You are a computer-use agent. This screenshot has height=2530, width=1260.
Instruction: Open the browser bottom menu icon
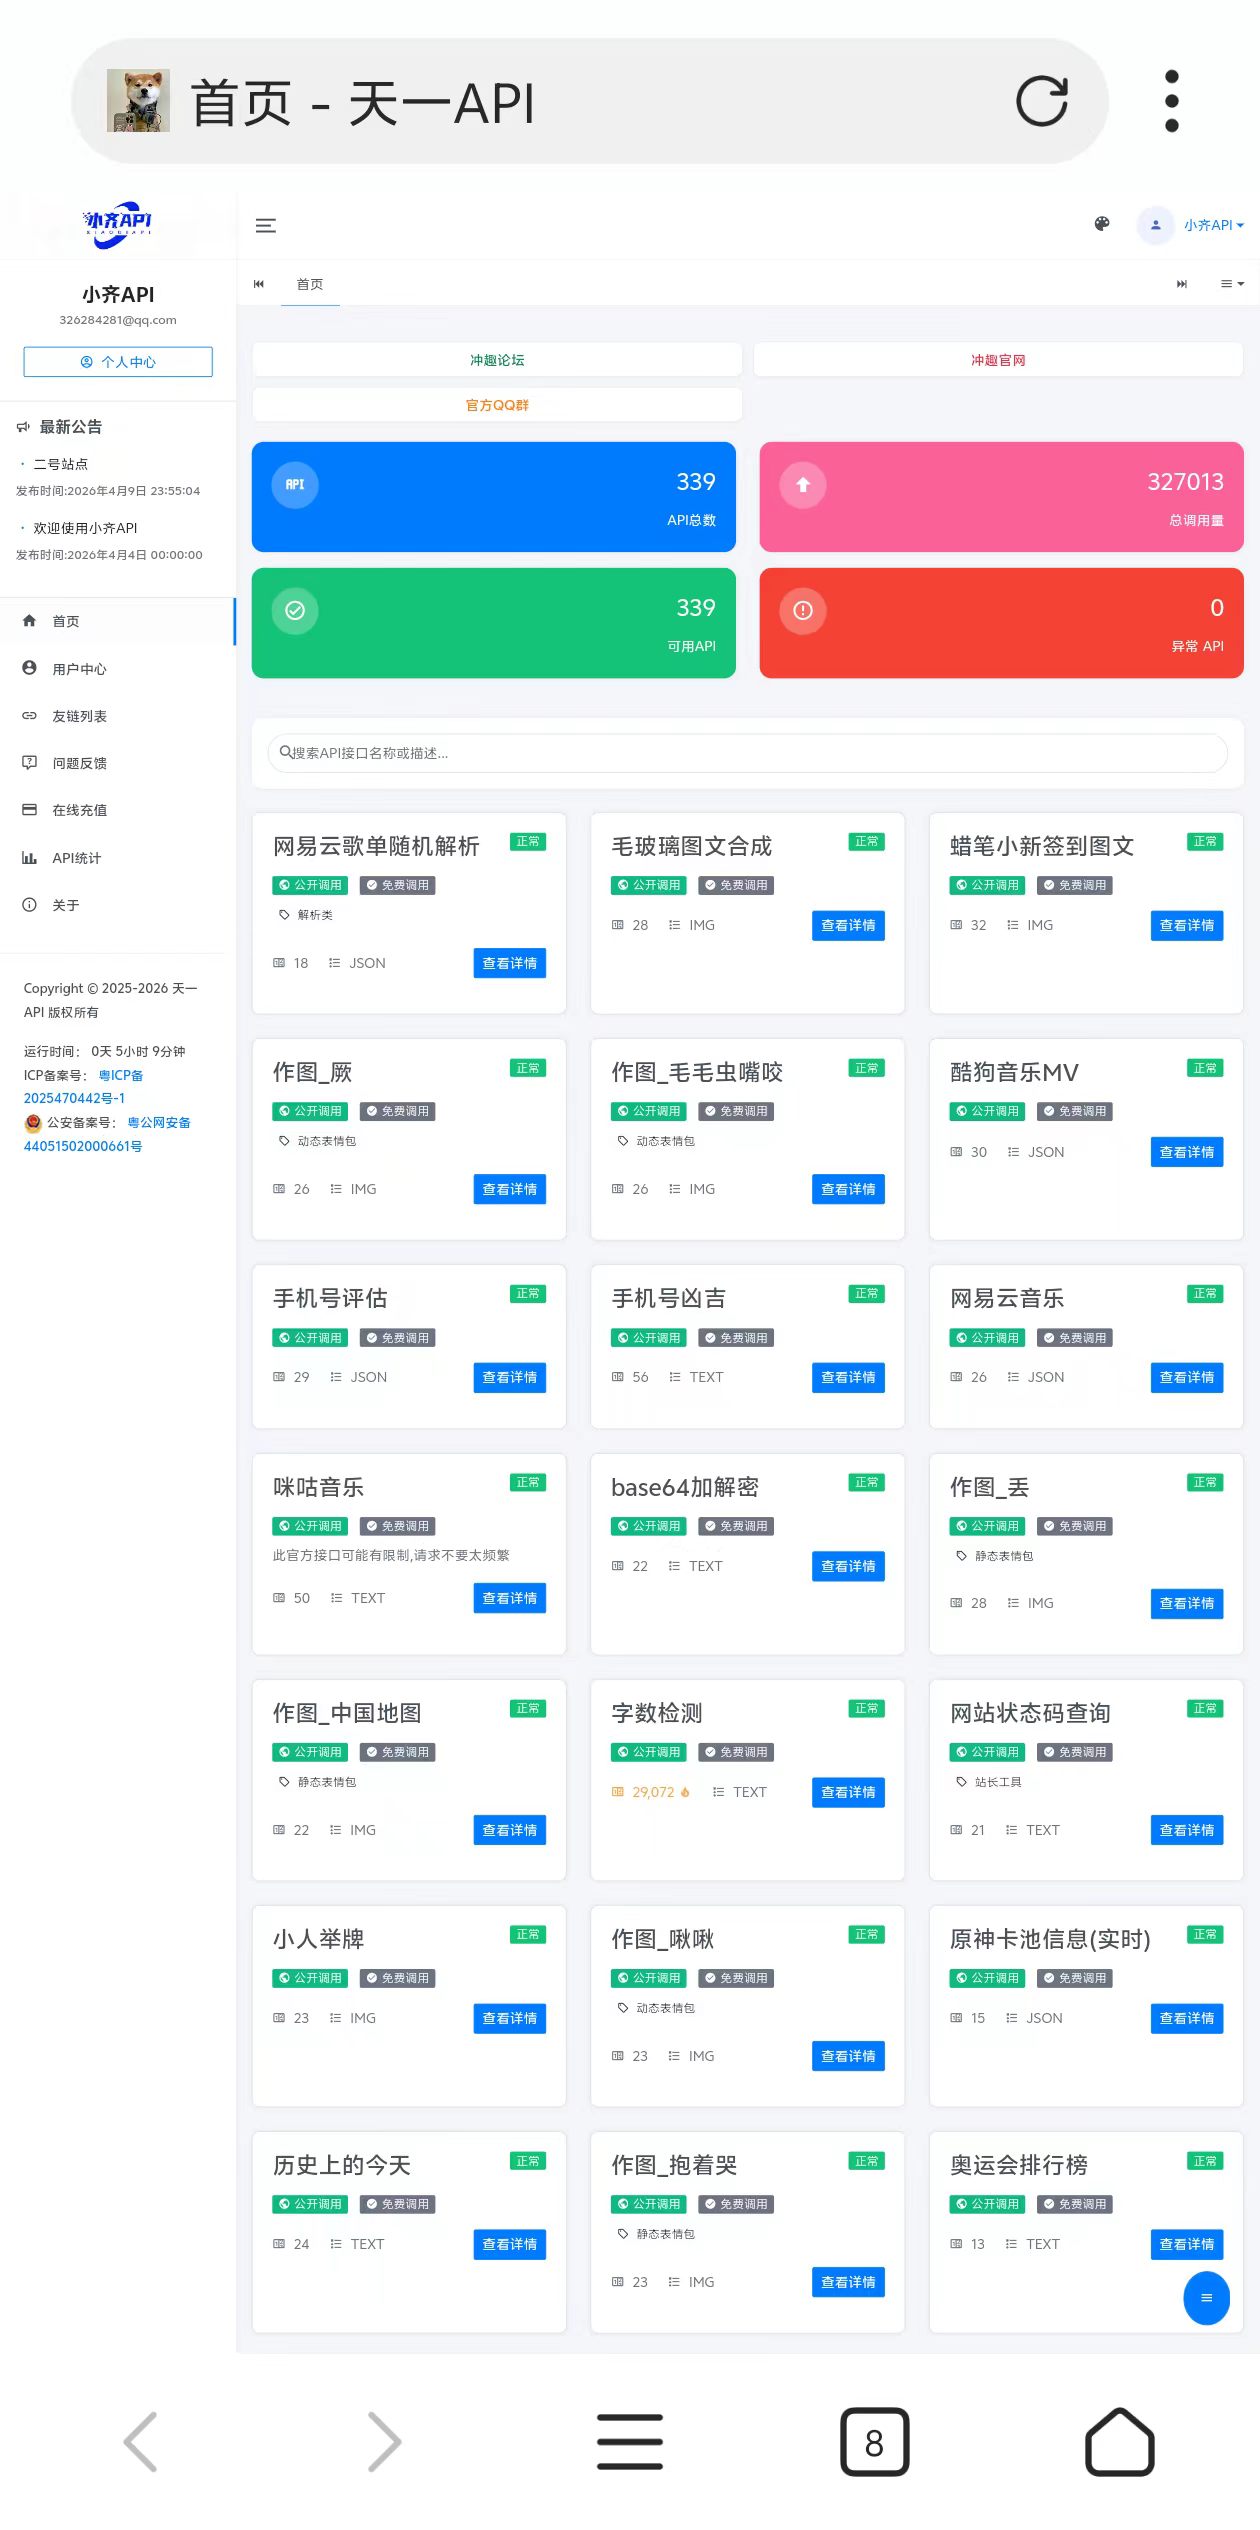(629, 2442)
